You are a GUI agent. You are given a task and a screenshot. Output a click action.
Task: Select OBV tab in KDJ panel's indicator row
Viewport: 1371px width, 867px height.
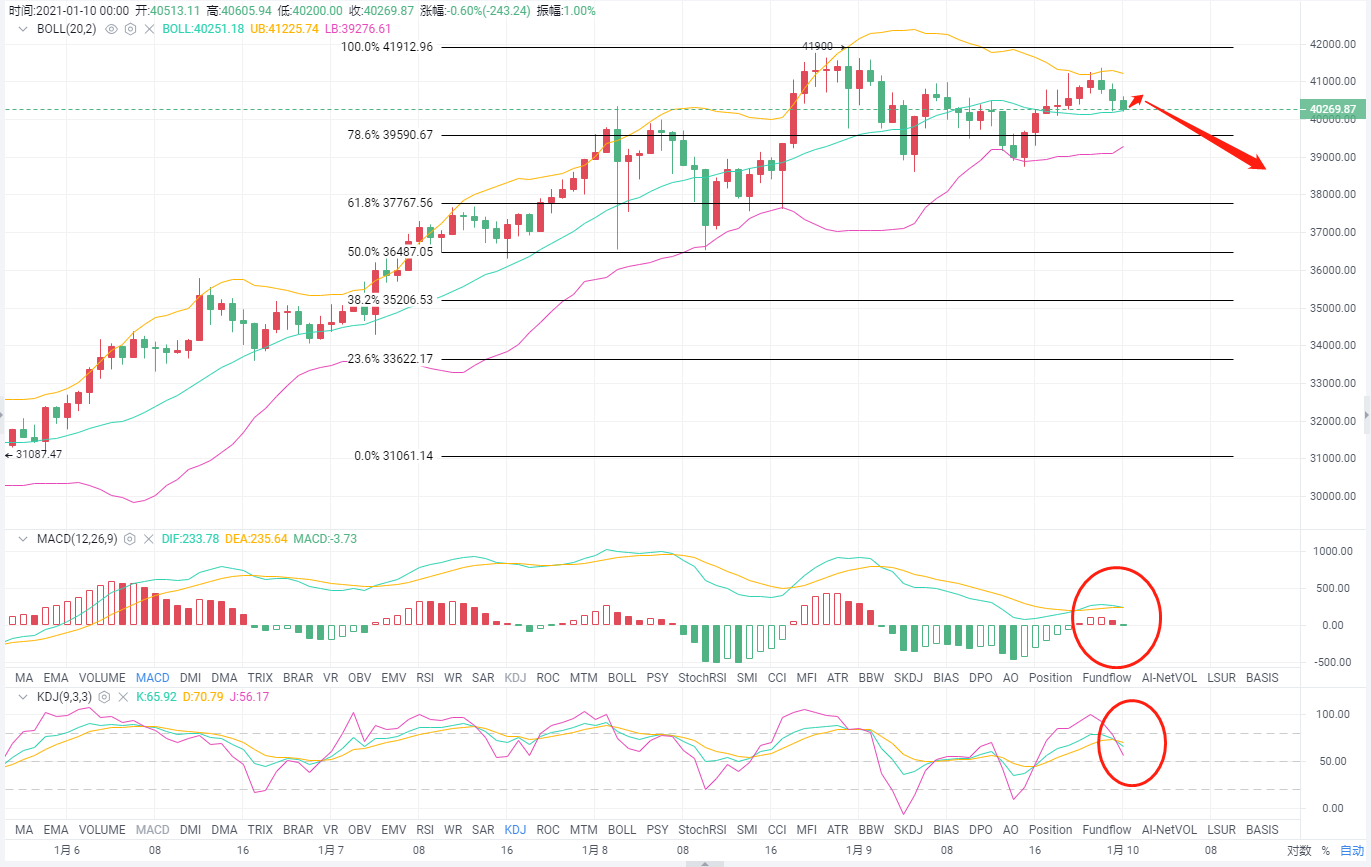360,830
